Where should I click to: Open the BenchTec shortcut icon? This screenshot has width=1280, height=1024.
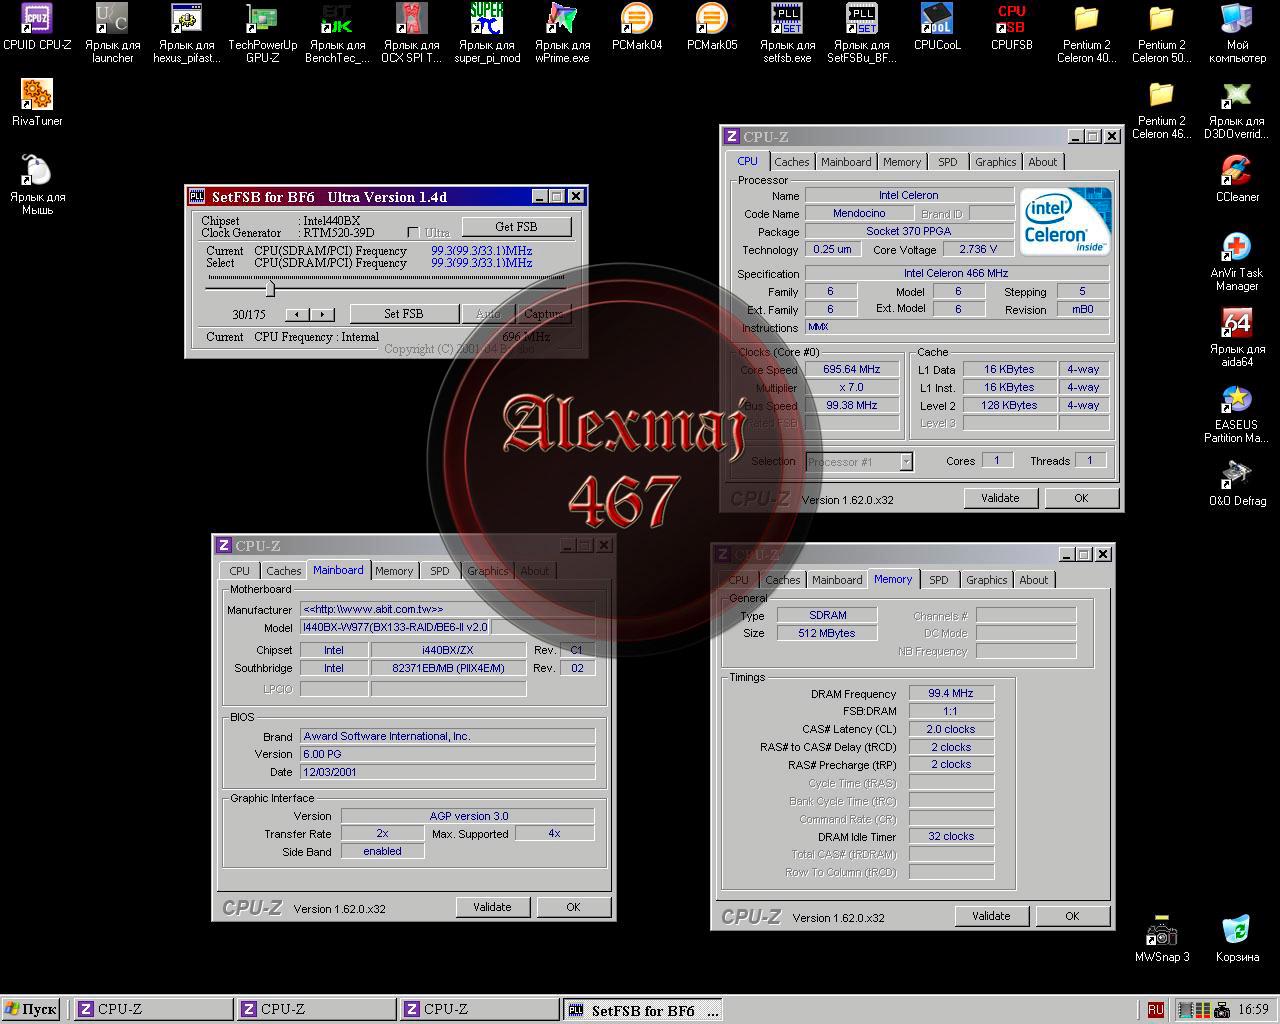[x=337, y=18]
